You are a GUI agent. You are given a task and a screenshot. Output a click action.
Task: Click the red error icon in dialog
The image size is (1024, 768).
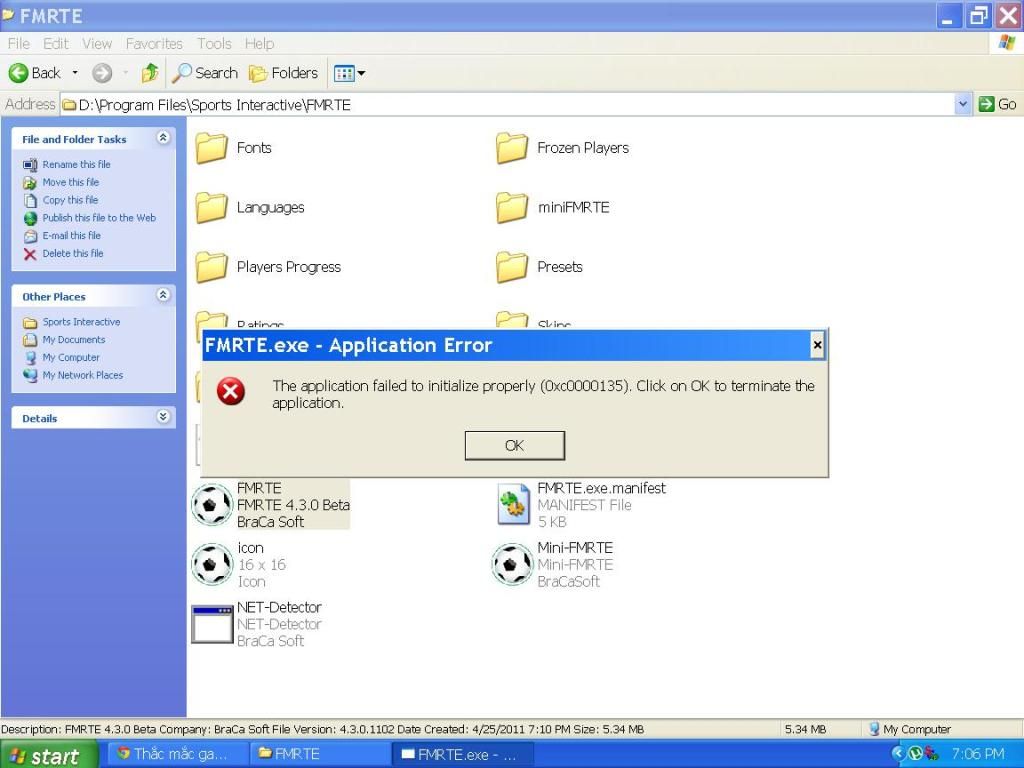pyautogui.click(x=231, y=391)
